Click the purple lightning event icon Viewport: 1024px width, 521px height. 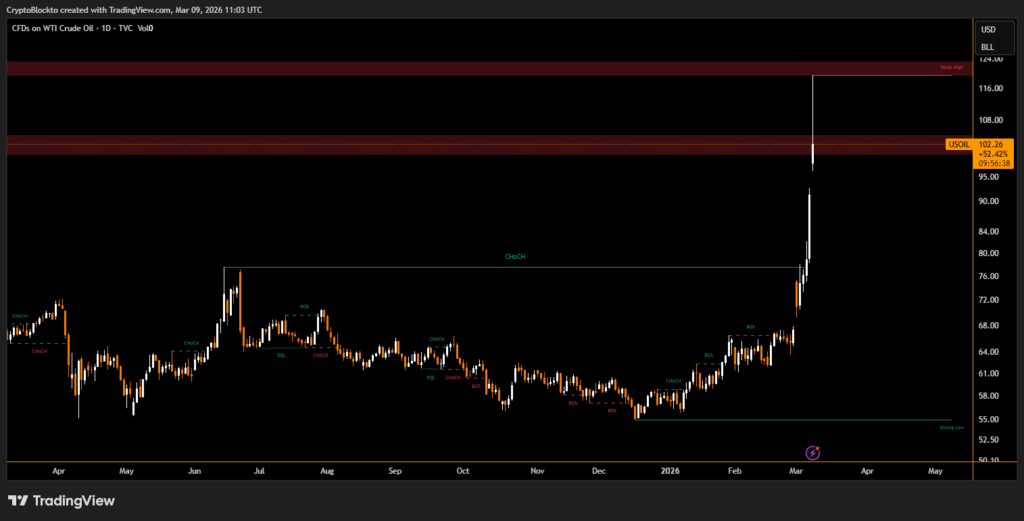pyautogui.click(x=812, y=453)
